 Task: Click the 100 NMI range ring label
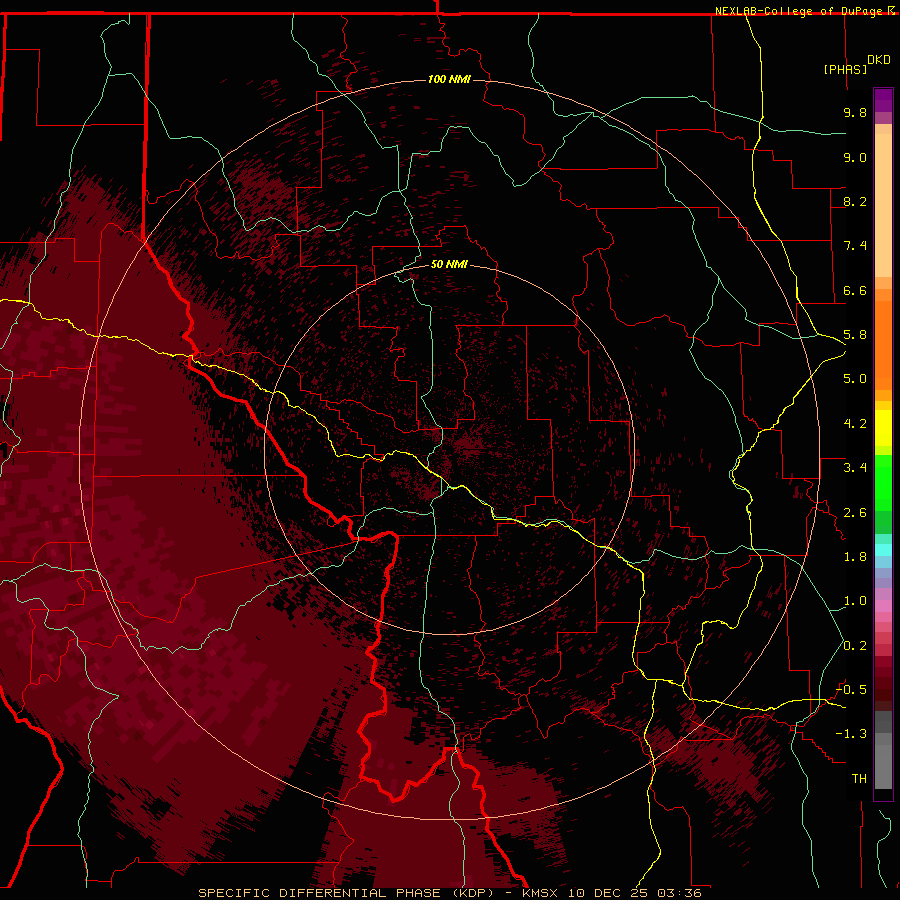pyautogui.click(x=449, y=79)
